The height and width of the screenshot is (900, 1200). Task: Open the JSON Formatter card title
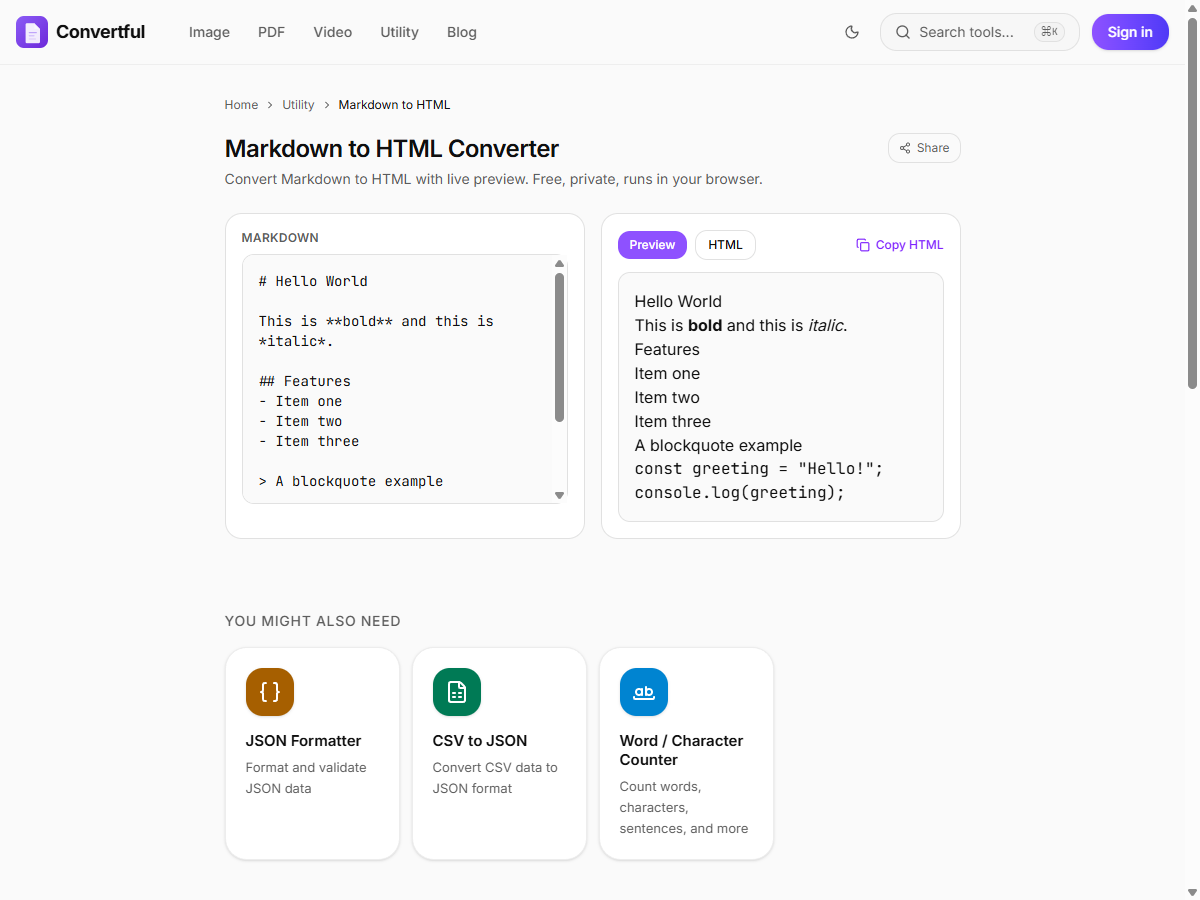[303, 741]
